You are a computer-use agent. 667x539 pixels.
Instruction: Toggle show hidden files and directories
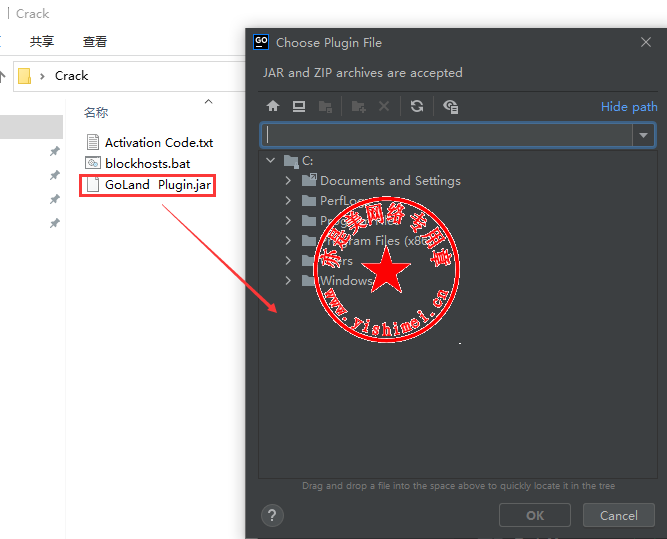(450, 106)
